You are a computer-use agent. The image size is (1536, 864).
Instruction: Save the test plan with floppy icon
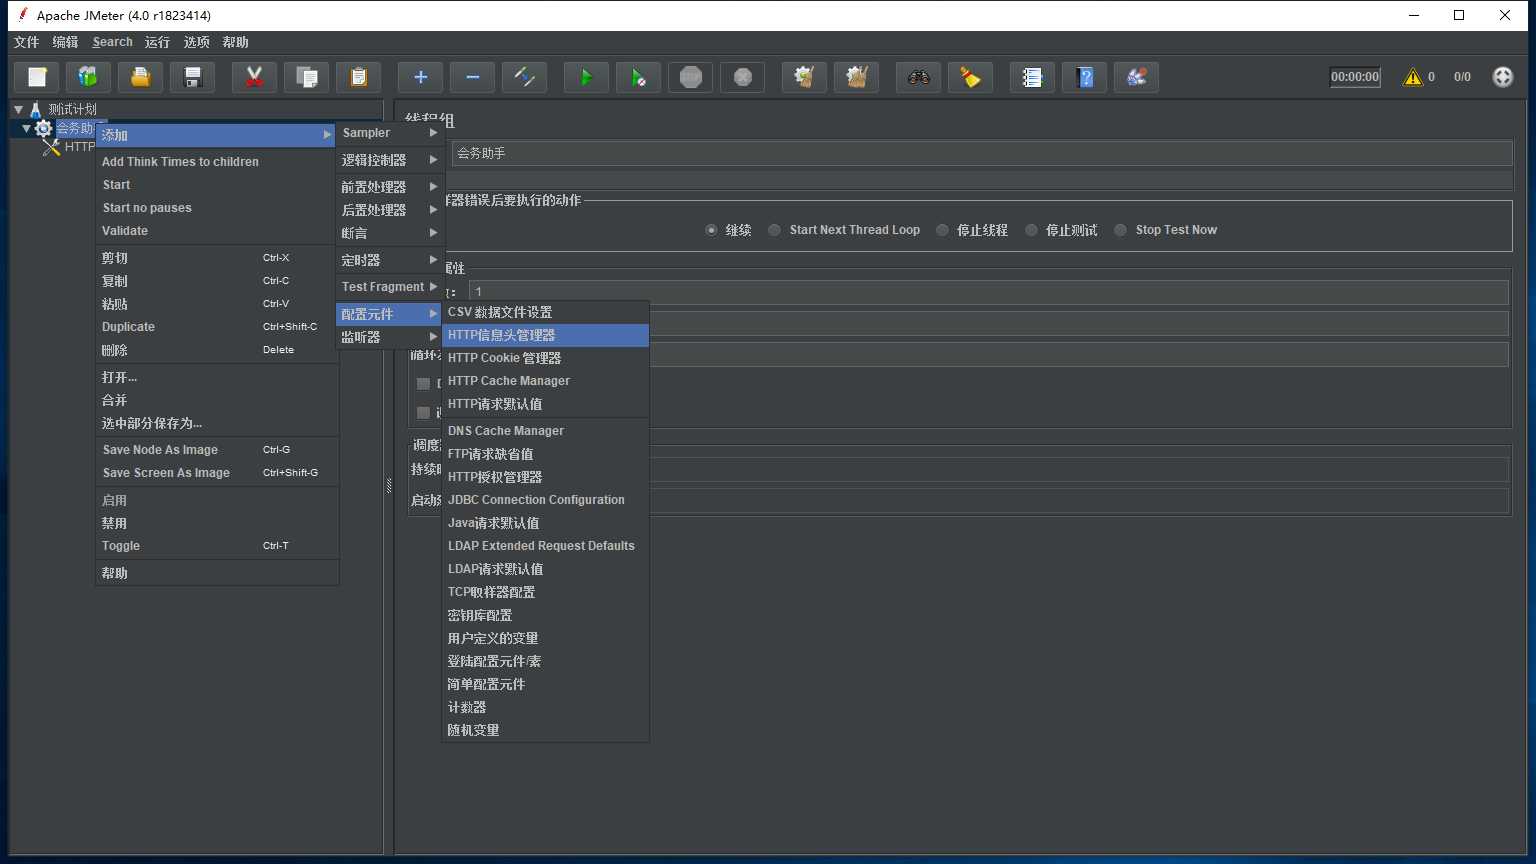click(x=193, y=77)
